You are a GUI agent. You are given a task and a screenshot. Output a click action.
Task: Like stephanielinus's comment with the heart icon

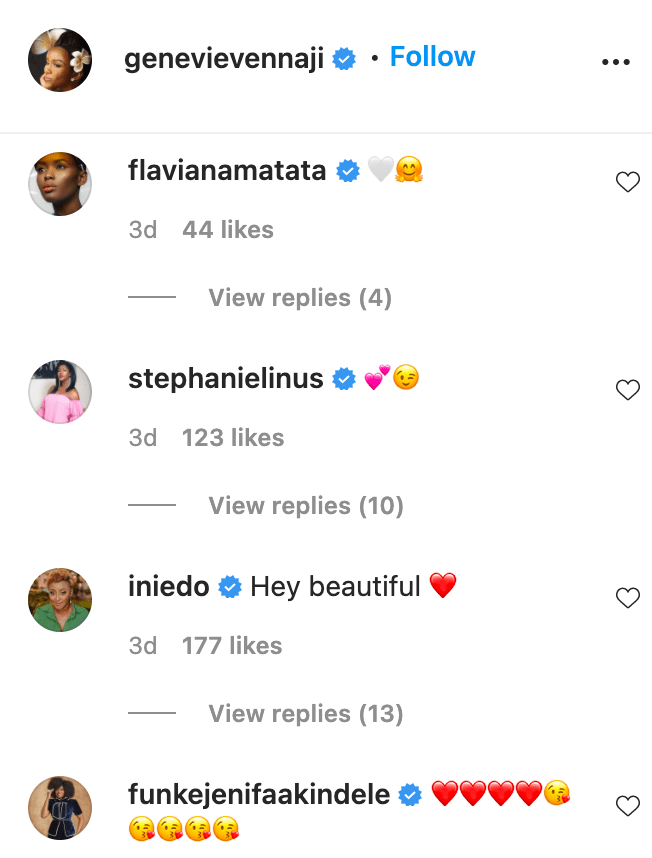click(627, 390)
